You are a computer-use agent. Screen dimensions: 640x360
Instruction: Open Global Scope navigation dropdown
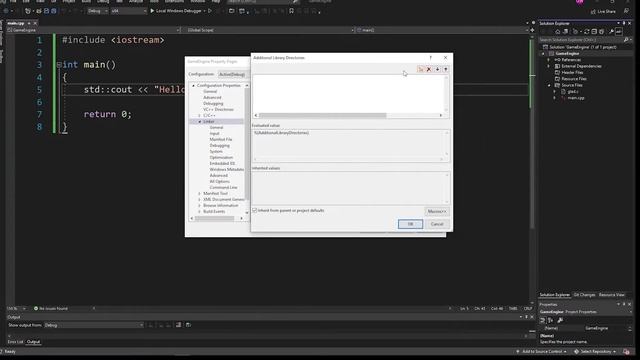coord(270,30)
